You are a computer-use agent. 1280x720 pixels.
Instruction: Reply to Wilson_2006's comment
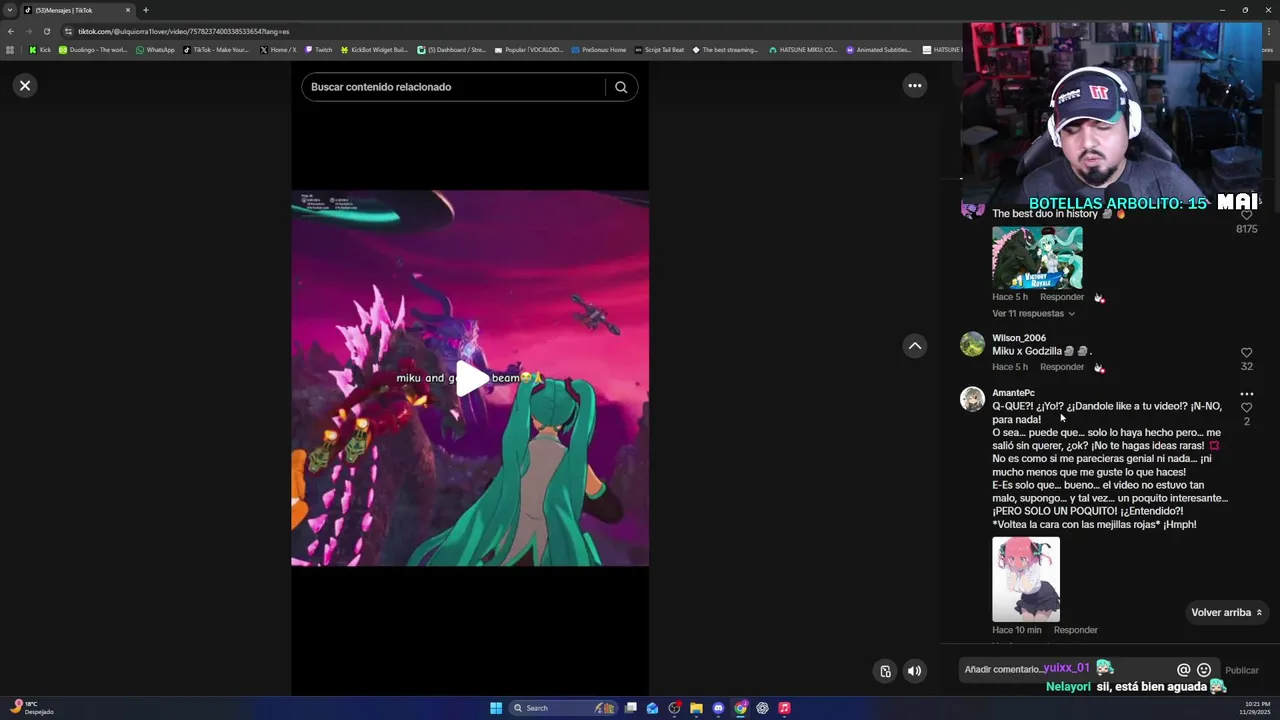click(1062, 367)
